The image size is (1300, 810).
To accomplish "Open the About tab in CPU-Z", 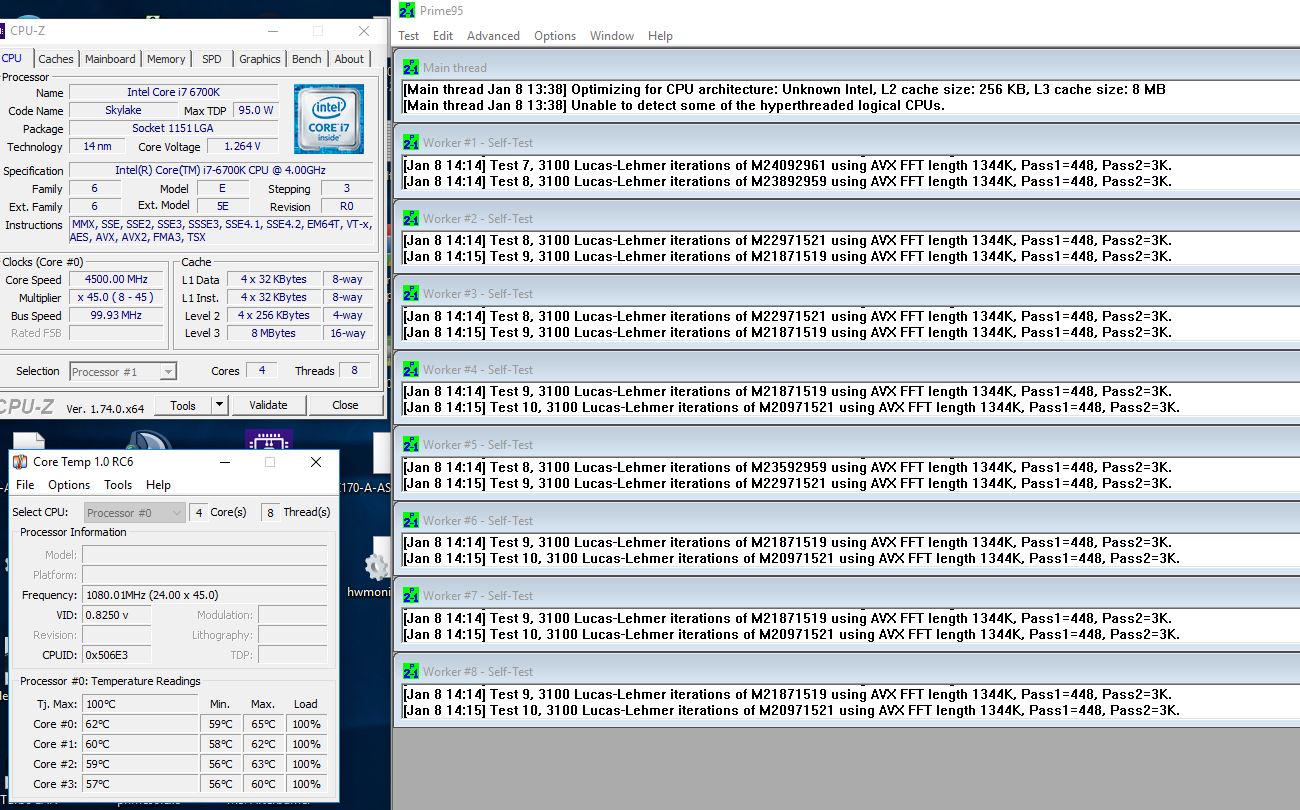I will 349,59.
